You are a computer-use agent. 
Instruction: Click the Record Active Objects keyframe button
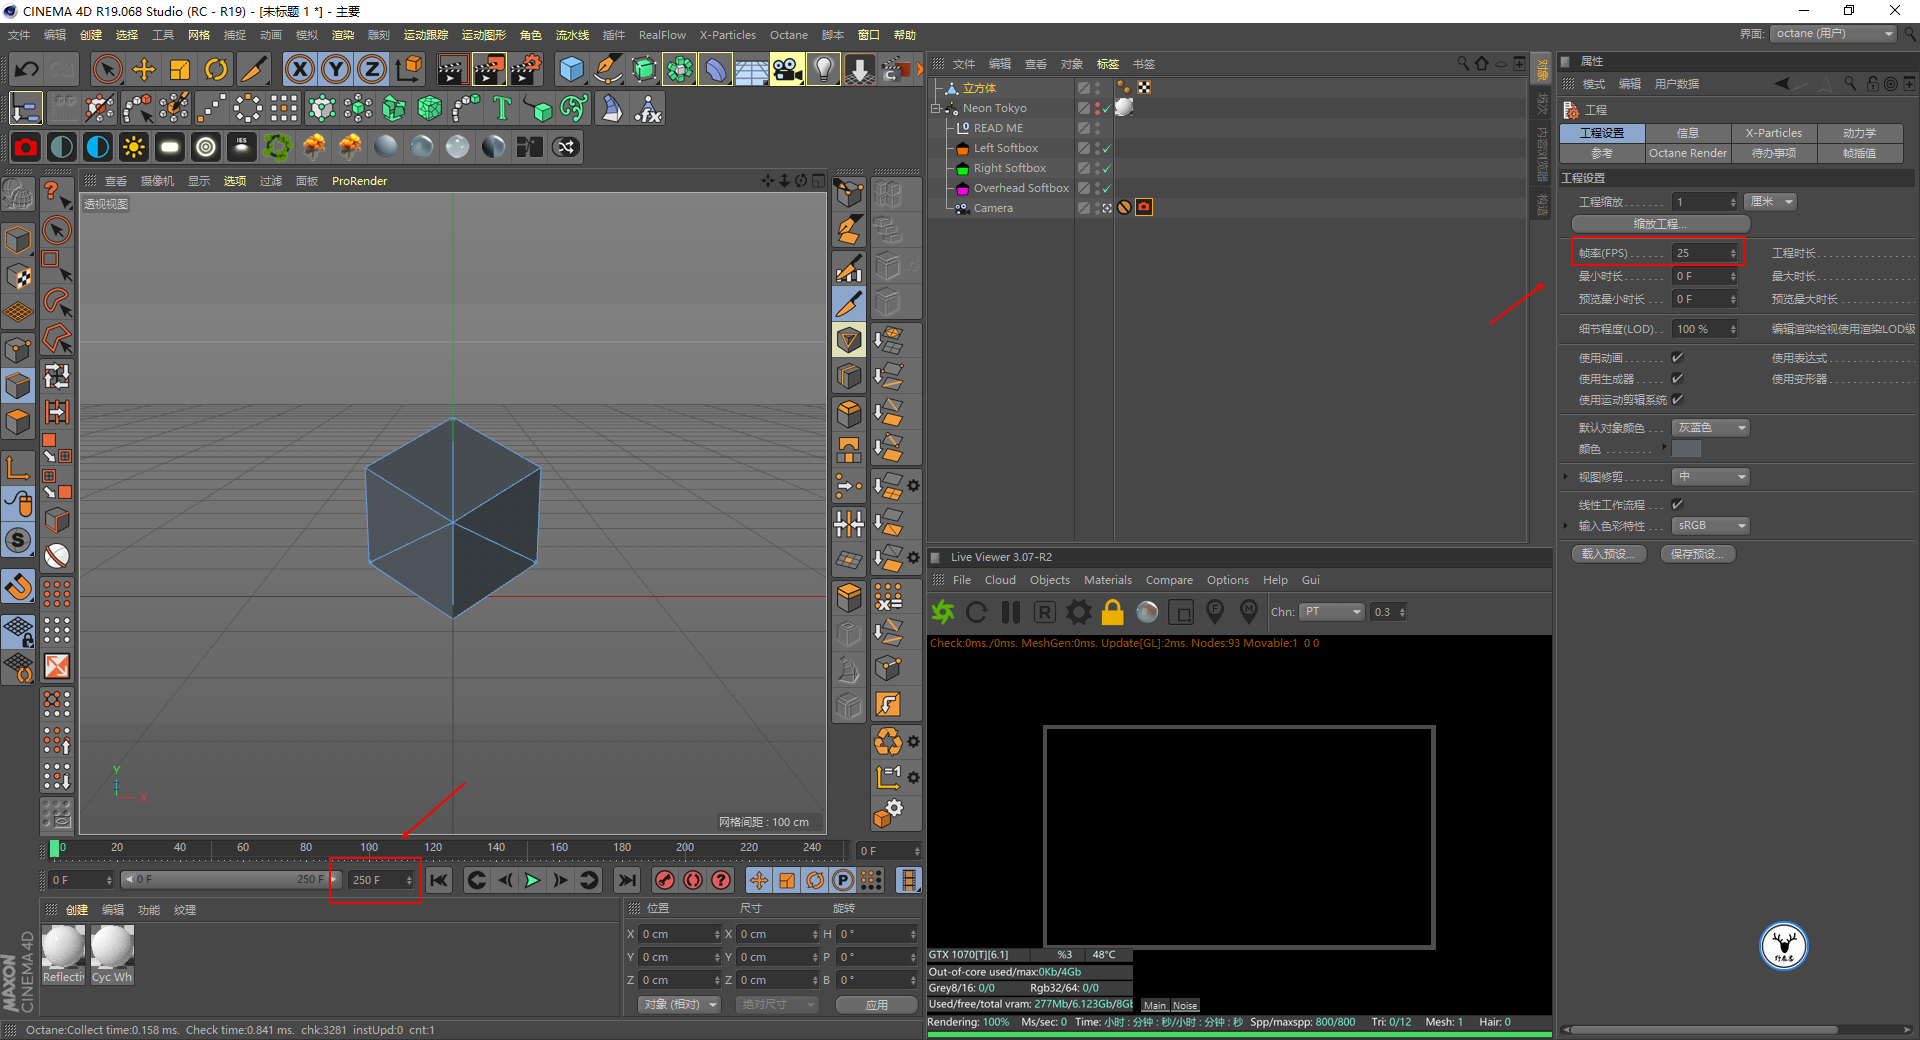pos(665,880)
